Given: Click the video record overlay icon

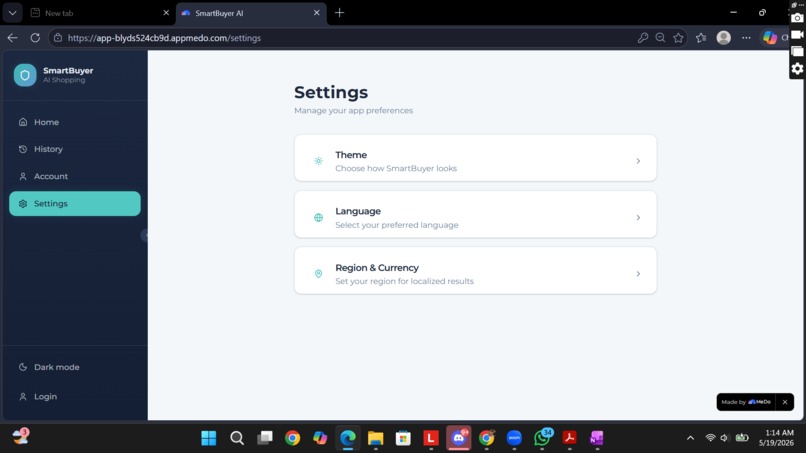Looking at the screenshot, I should [x=797, y=34].
